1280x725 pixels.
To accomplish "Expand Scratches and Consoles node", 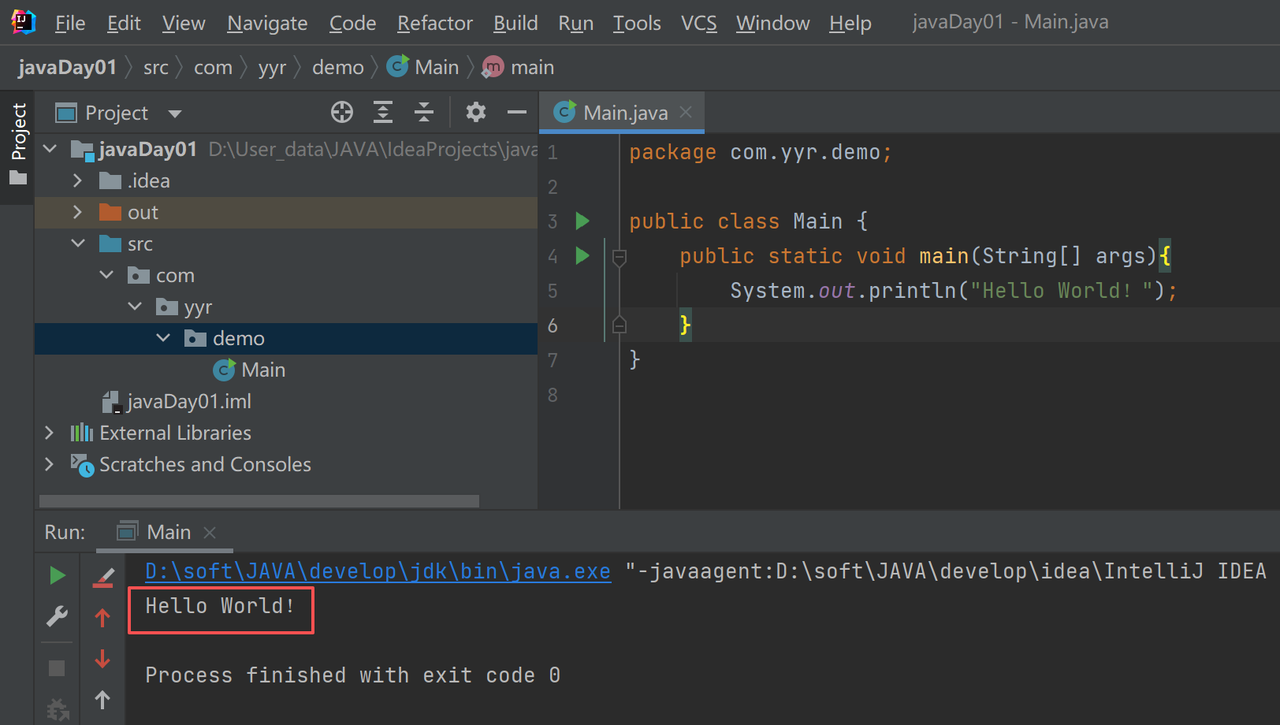I will point(49,464).
